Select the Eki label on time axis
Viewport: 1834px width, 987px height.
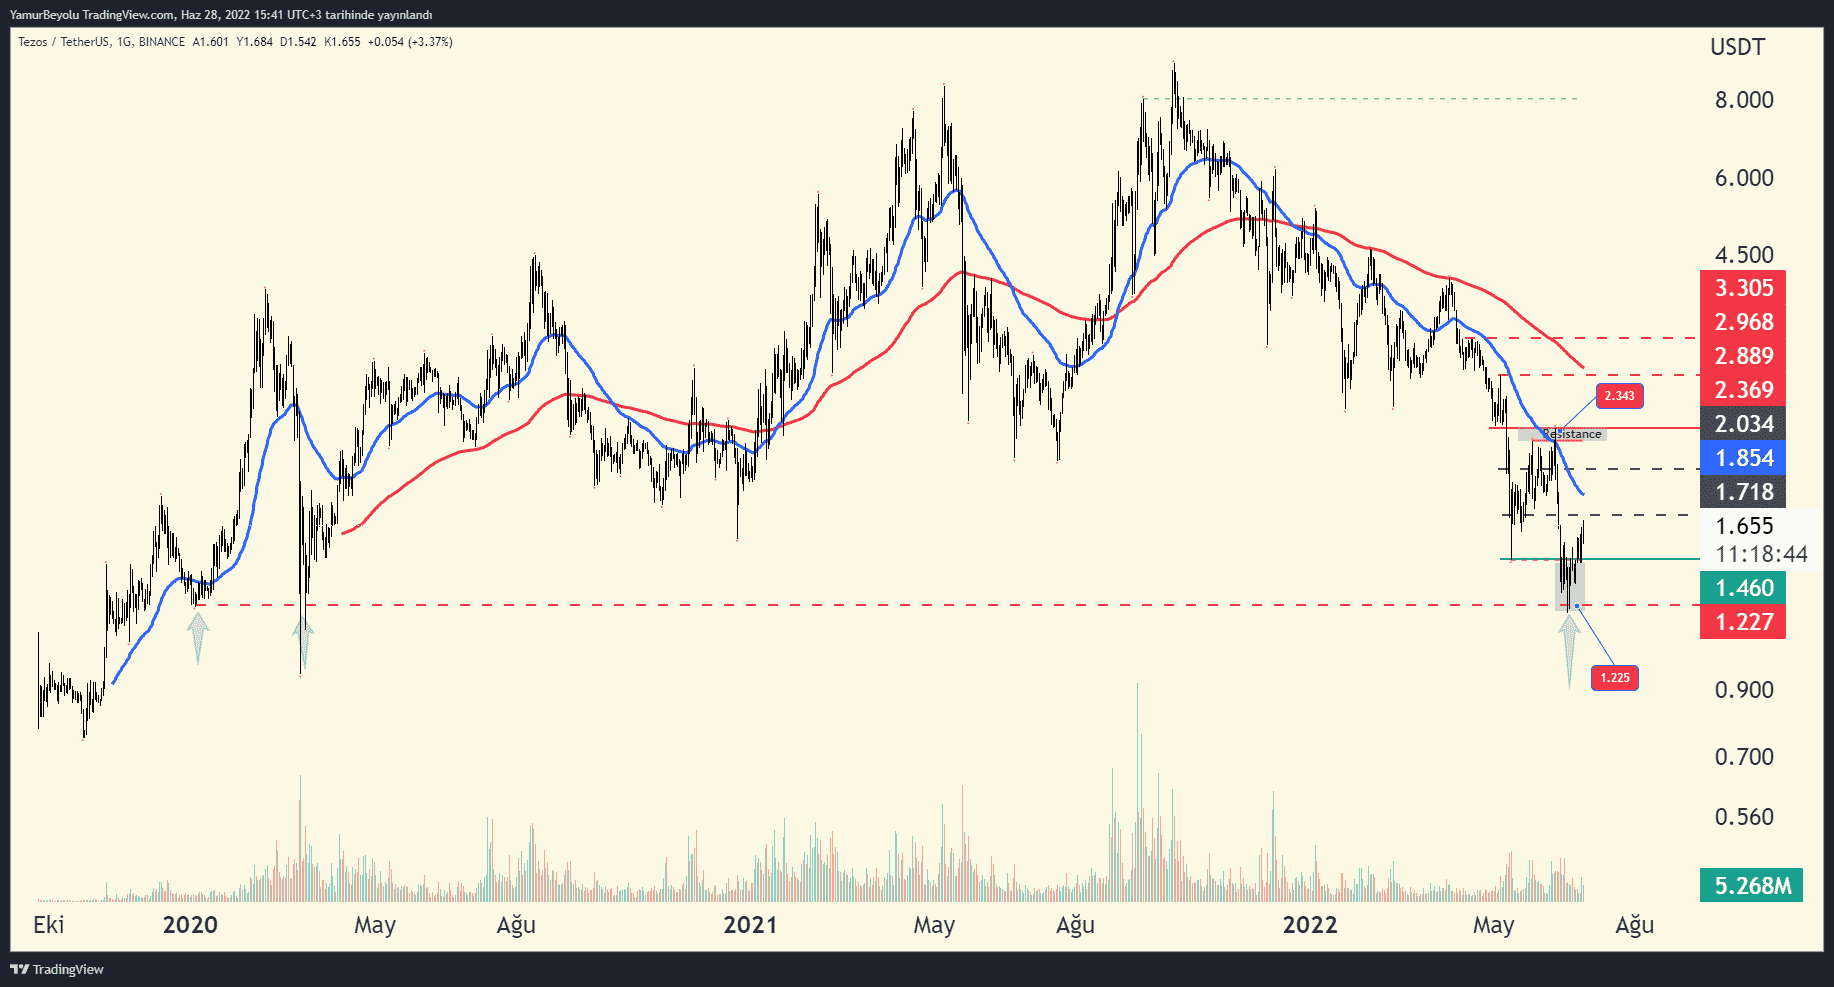coord(48,925)
